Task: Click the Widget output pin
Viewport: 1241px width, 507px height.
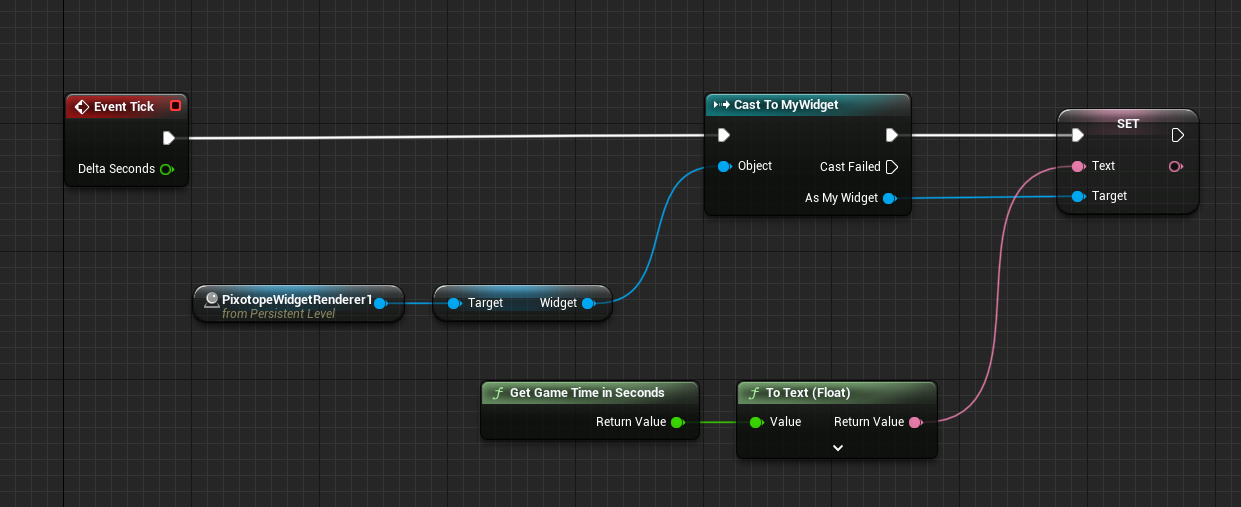Action: (587, 303)
